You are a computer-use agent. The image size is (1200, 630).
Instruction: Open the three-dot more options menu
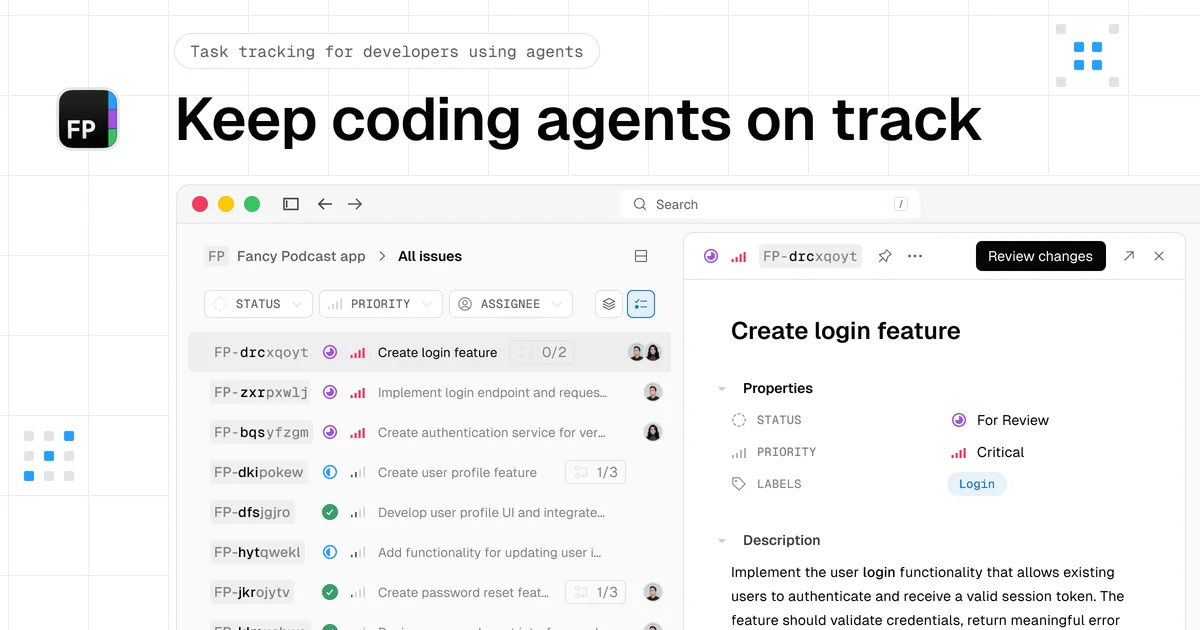[x=915, y=256]
